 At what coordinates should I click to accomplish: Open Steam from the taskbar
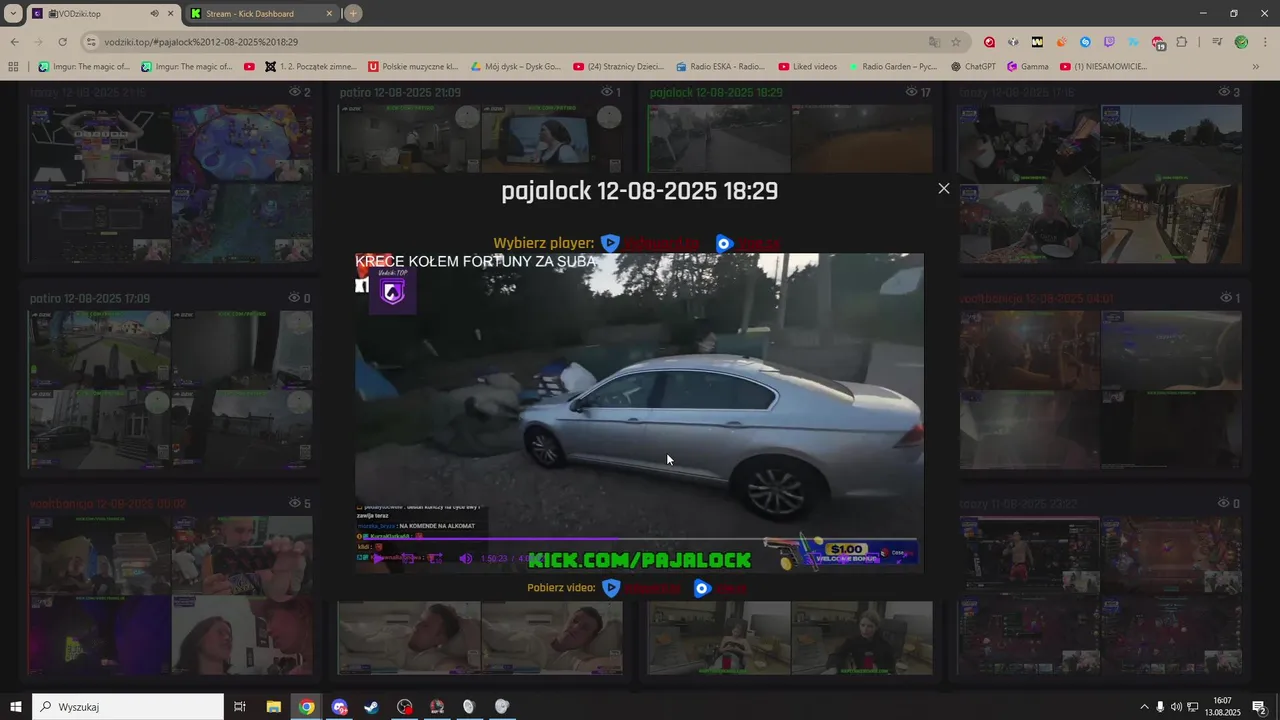click(x=371, y=706)
